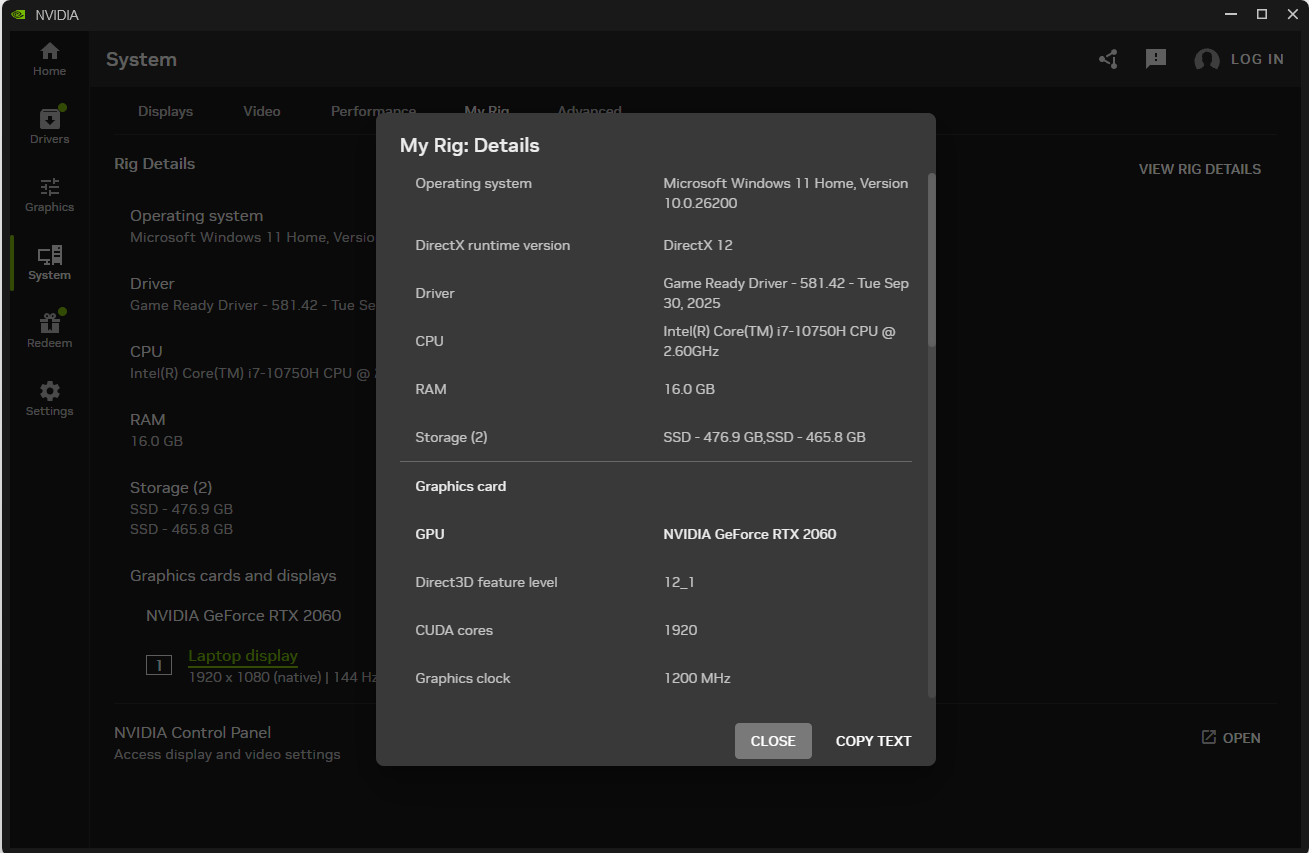Click the 'CUDA cores' label
Screen dimensions: 1309x853
tap(454, 630)
